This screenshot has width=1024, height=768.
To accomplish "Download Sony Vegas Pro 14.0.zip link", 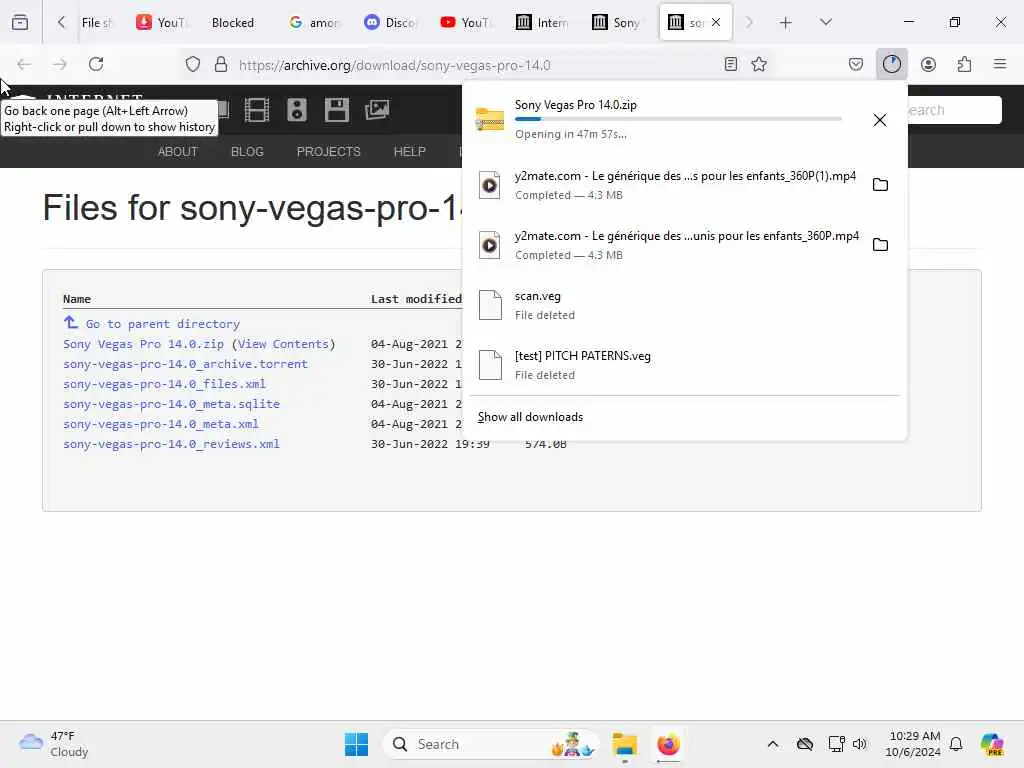I will pyautogui.click(x=143, y=344).
